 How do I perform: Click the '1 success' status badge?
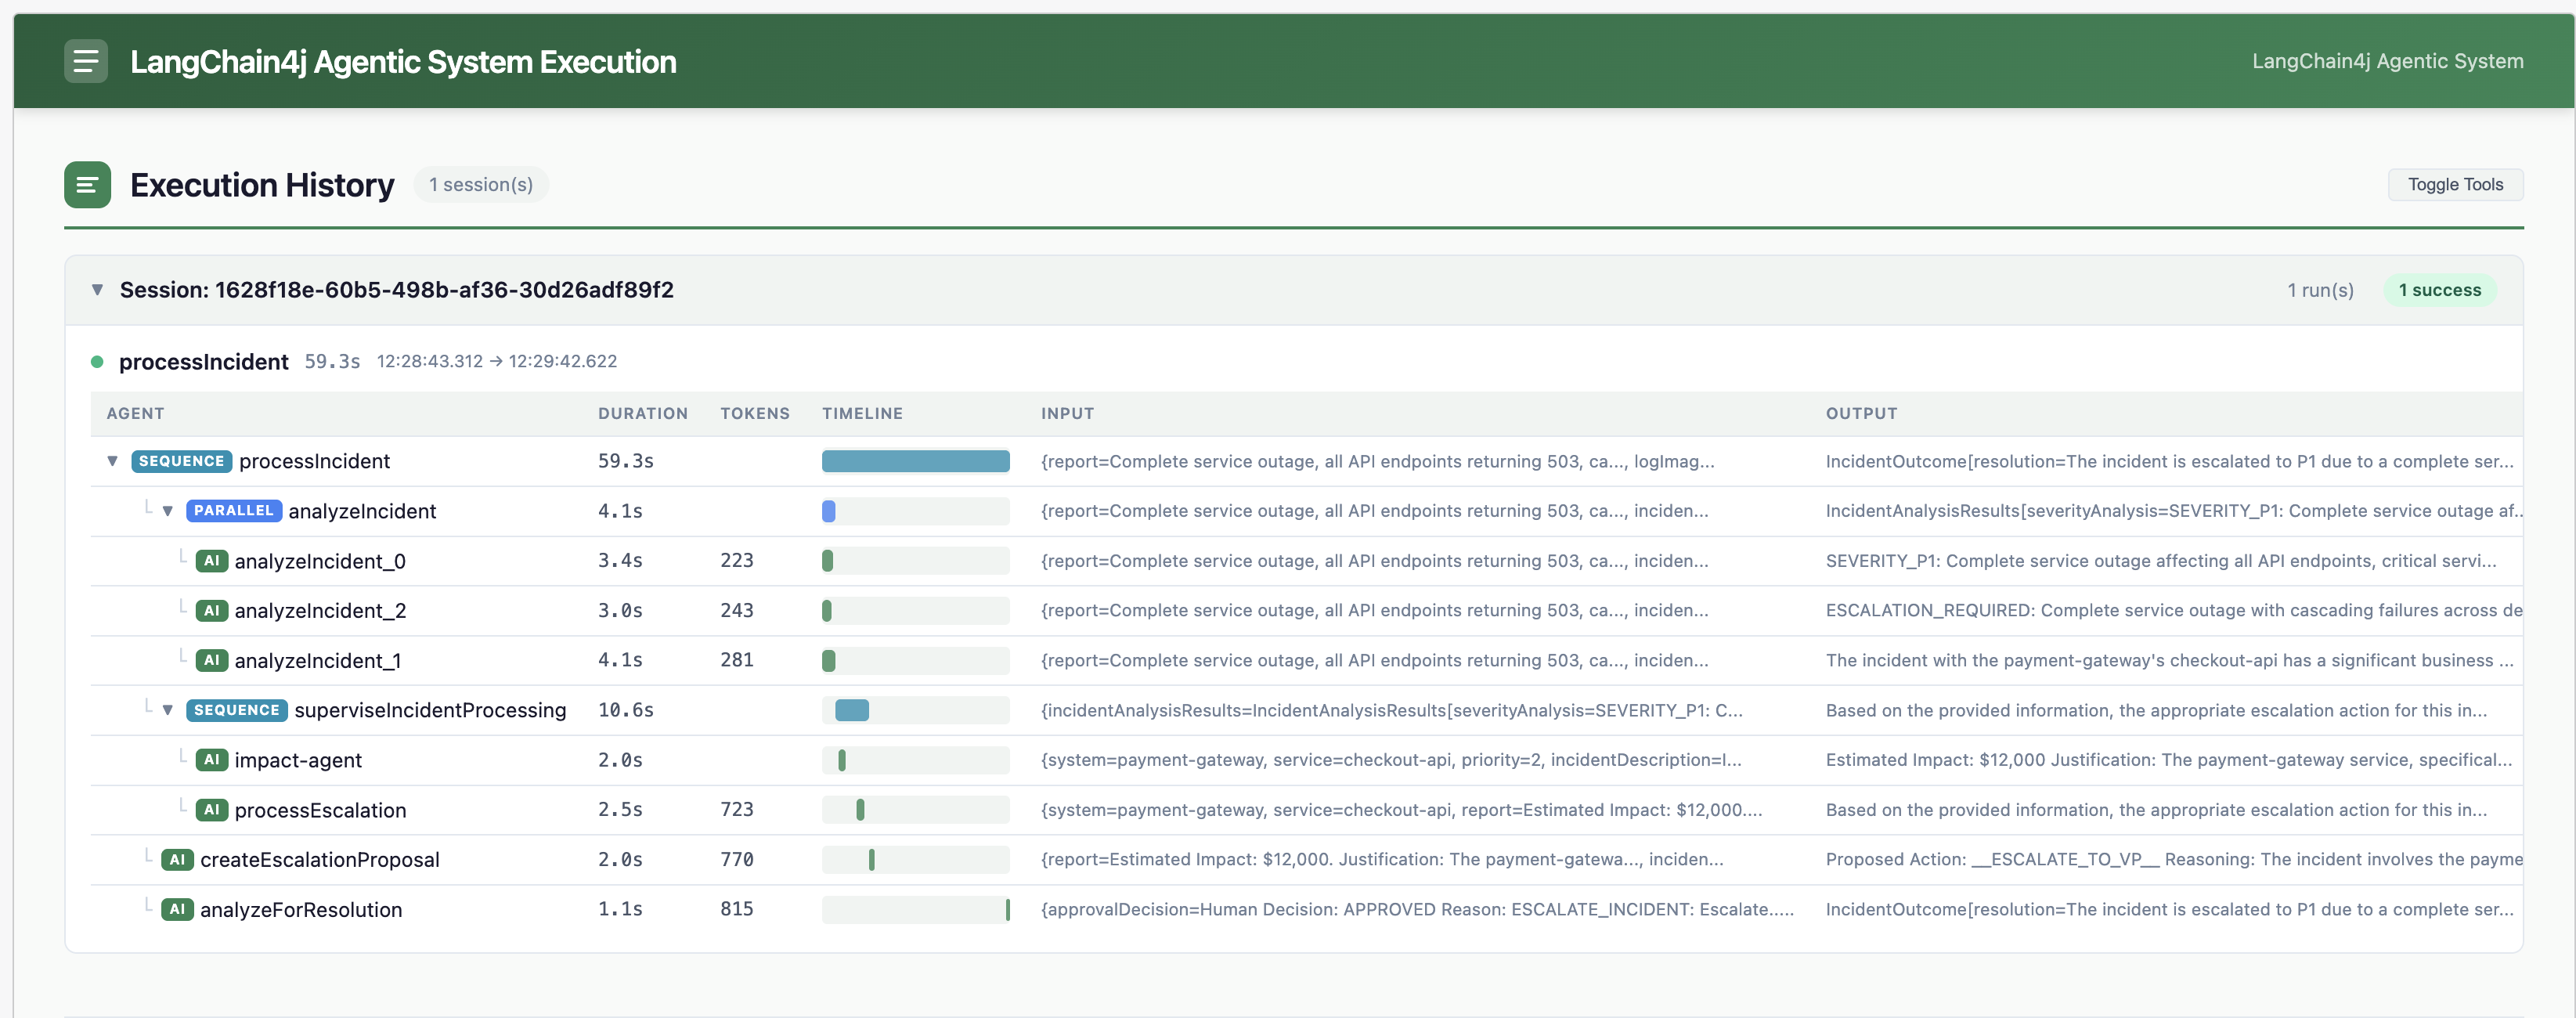pyautogui.click(x=2439, y=290)
